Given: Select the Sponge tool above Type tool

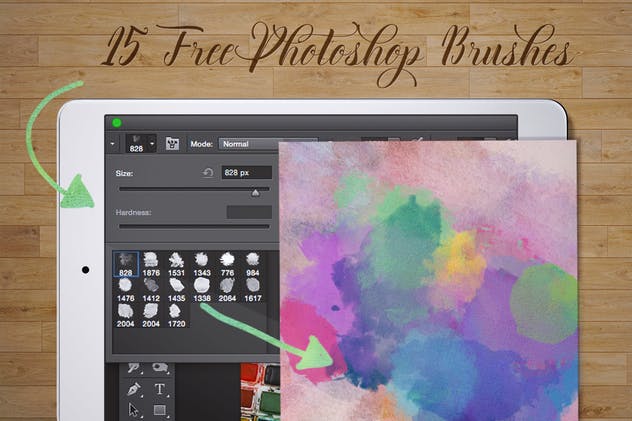Looking at the screenshot, I should pyautogui.click(x=160, y=368).
